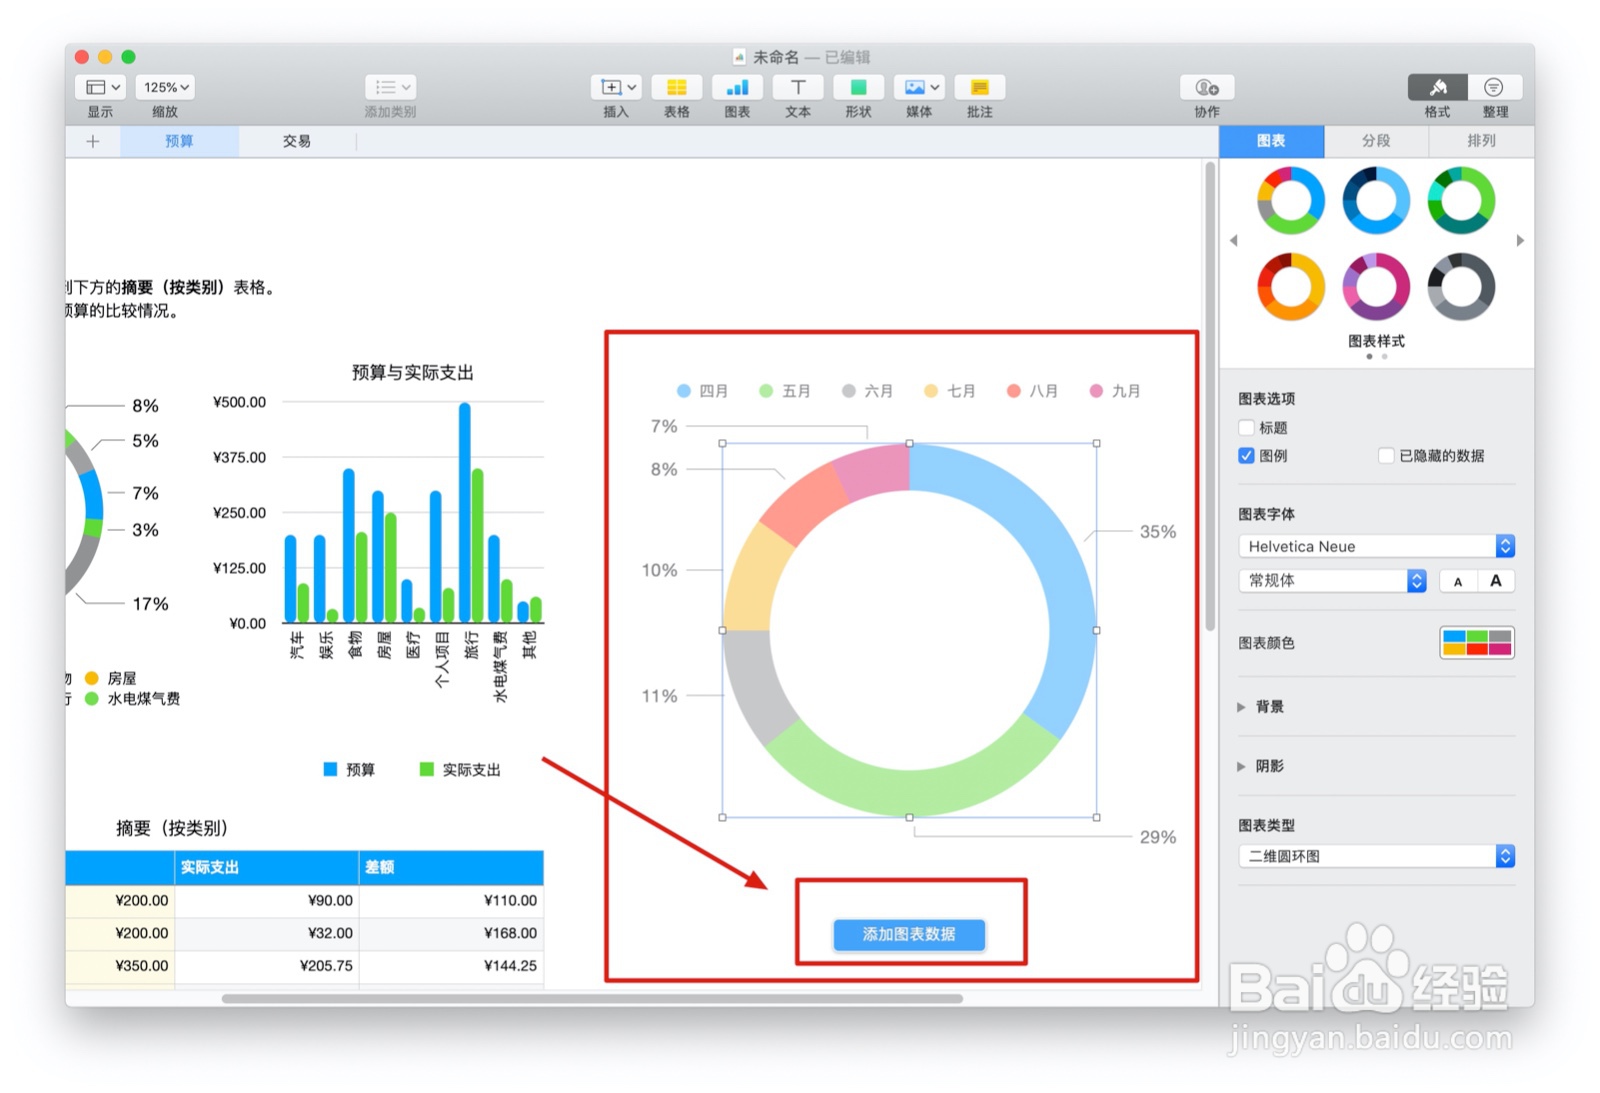Enable the 标题 chart title checkbox
This screenshot has width=1600, height=1093.
coord(1246,427)
